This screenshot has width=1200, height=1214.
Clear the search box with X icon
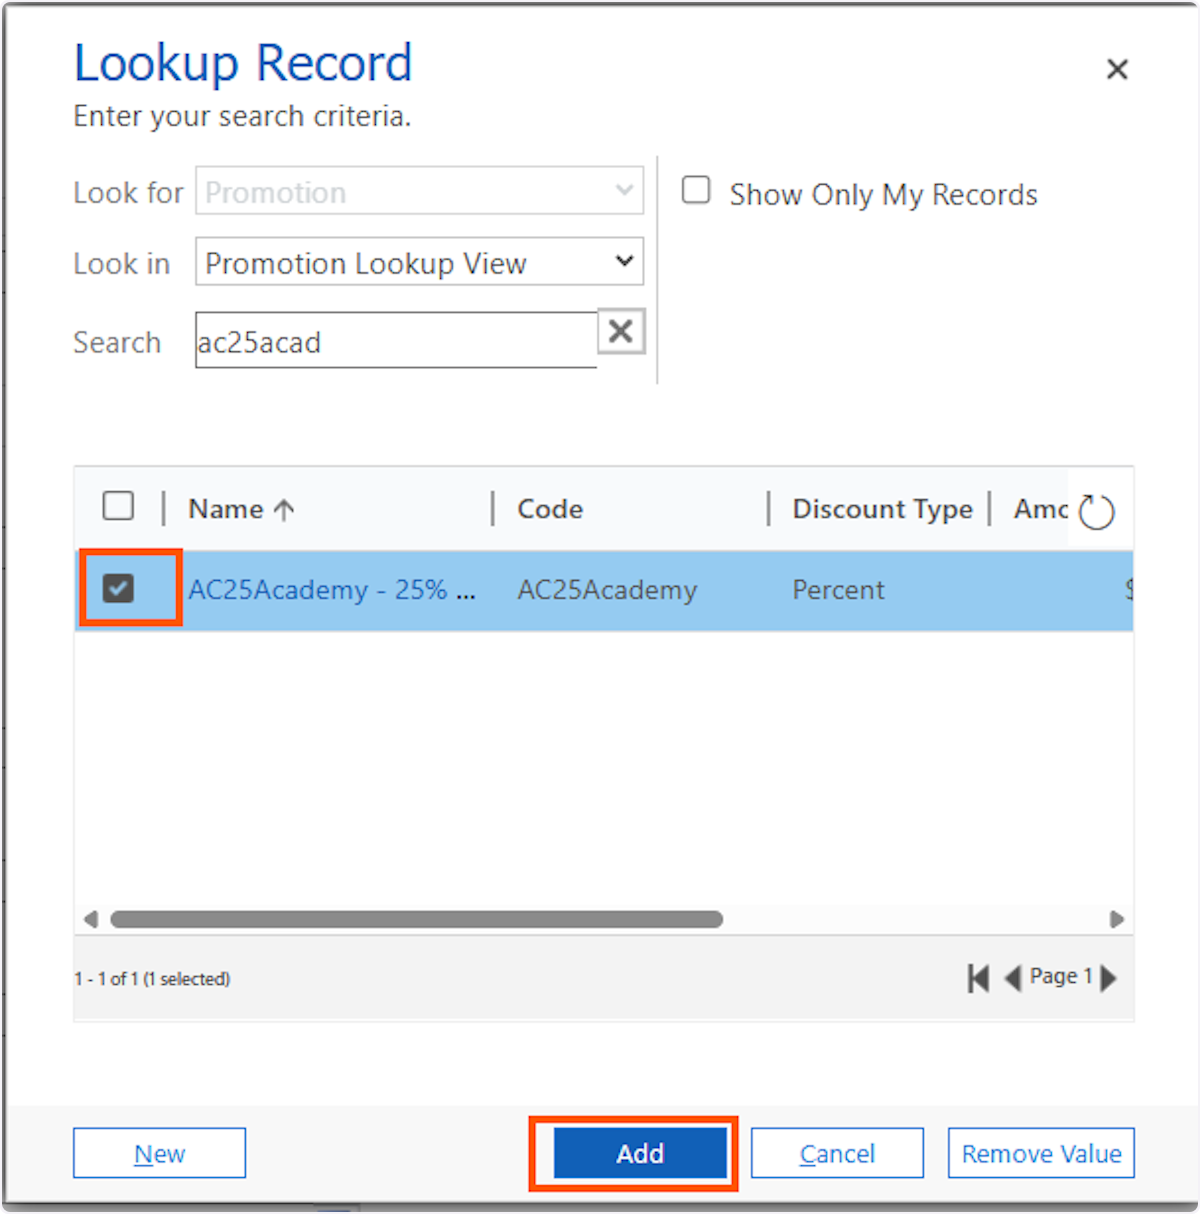pos(621,331)
